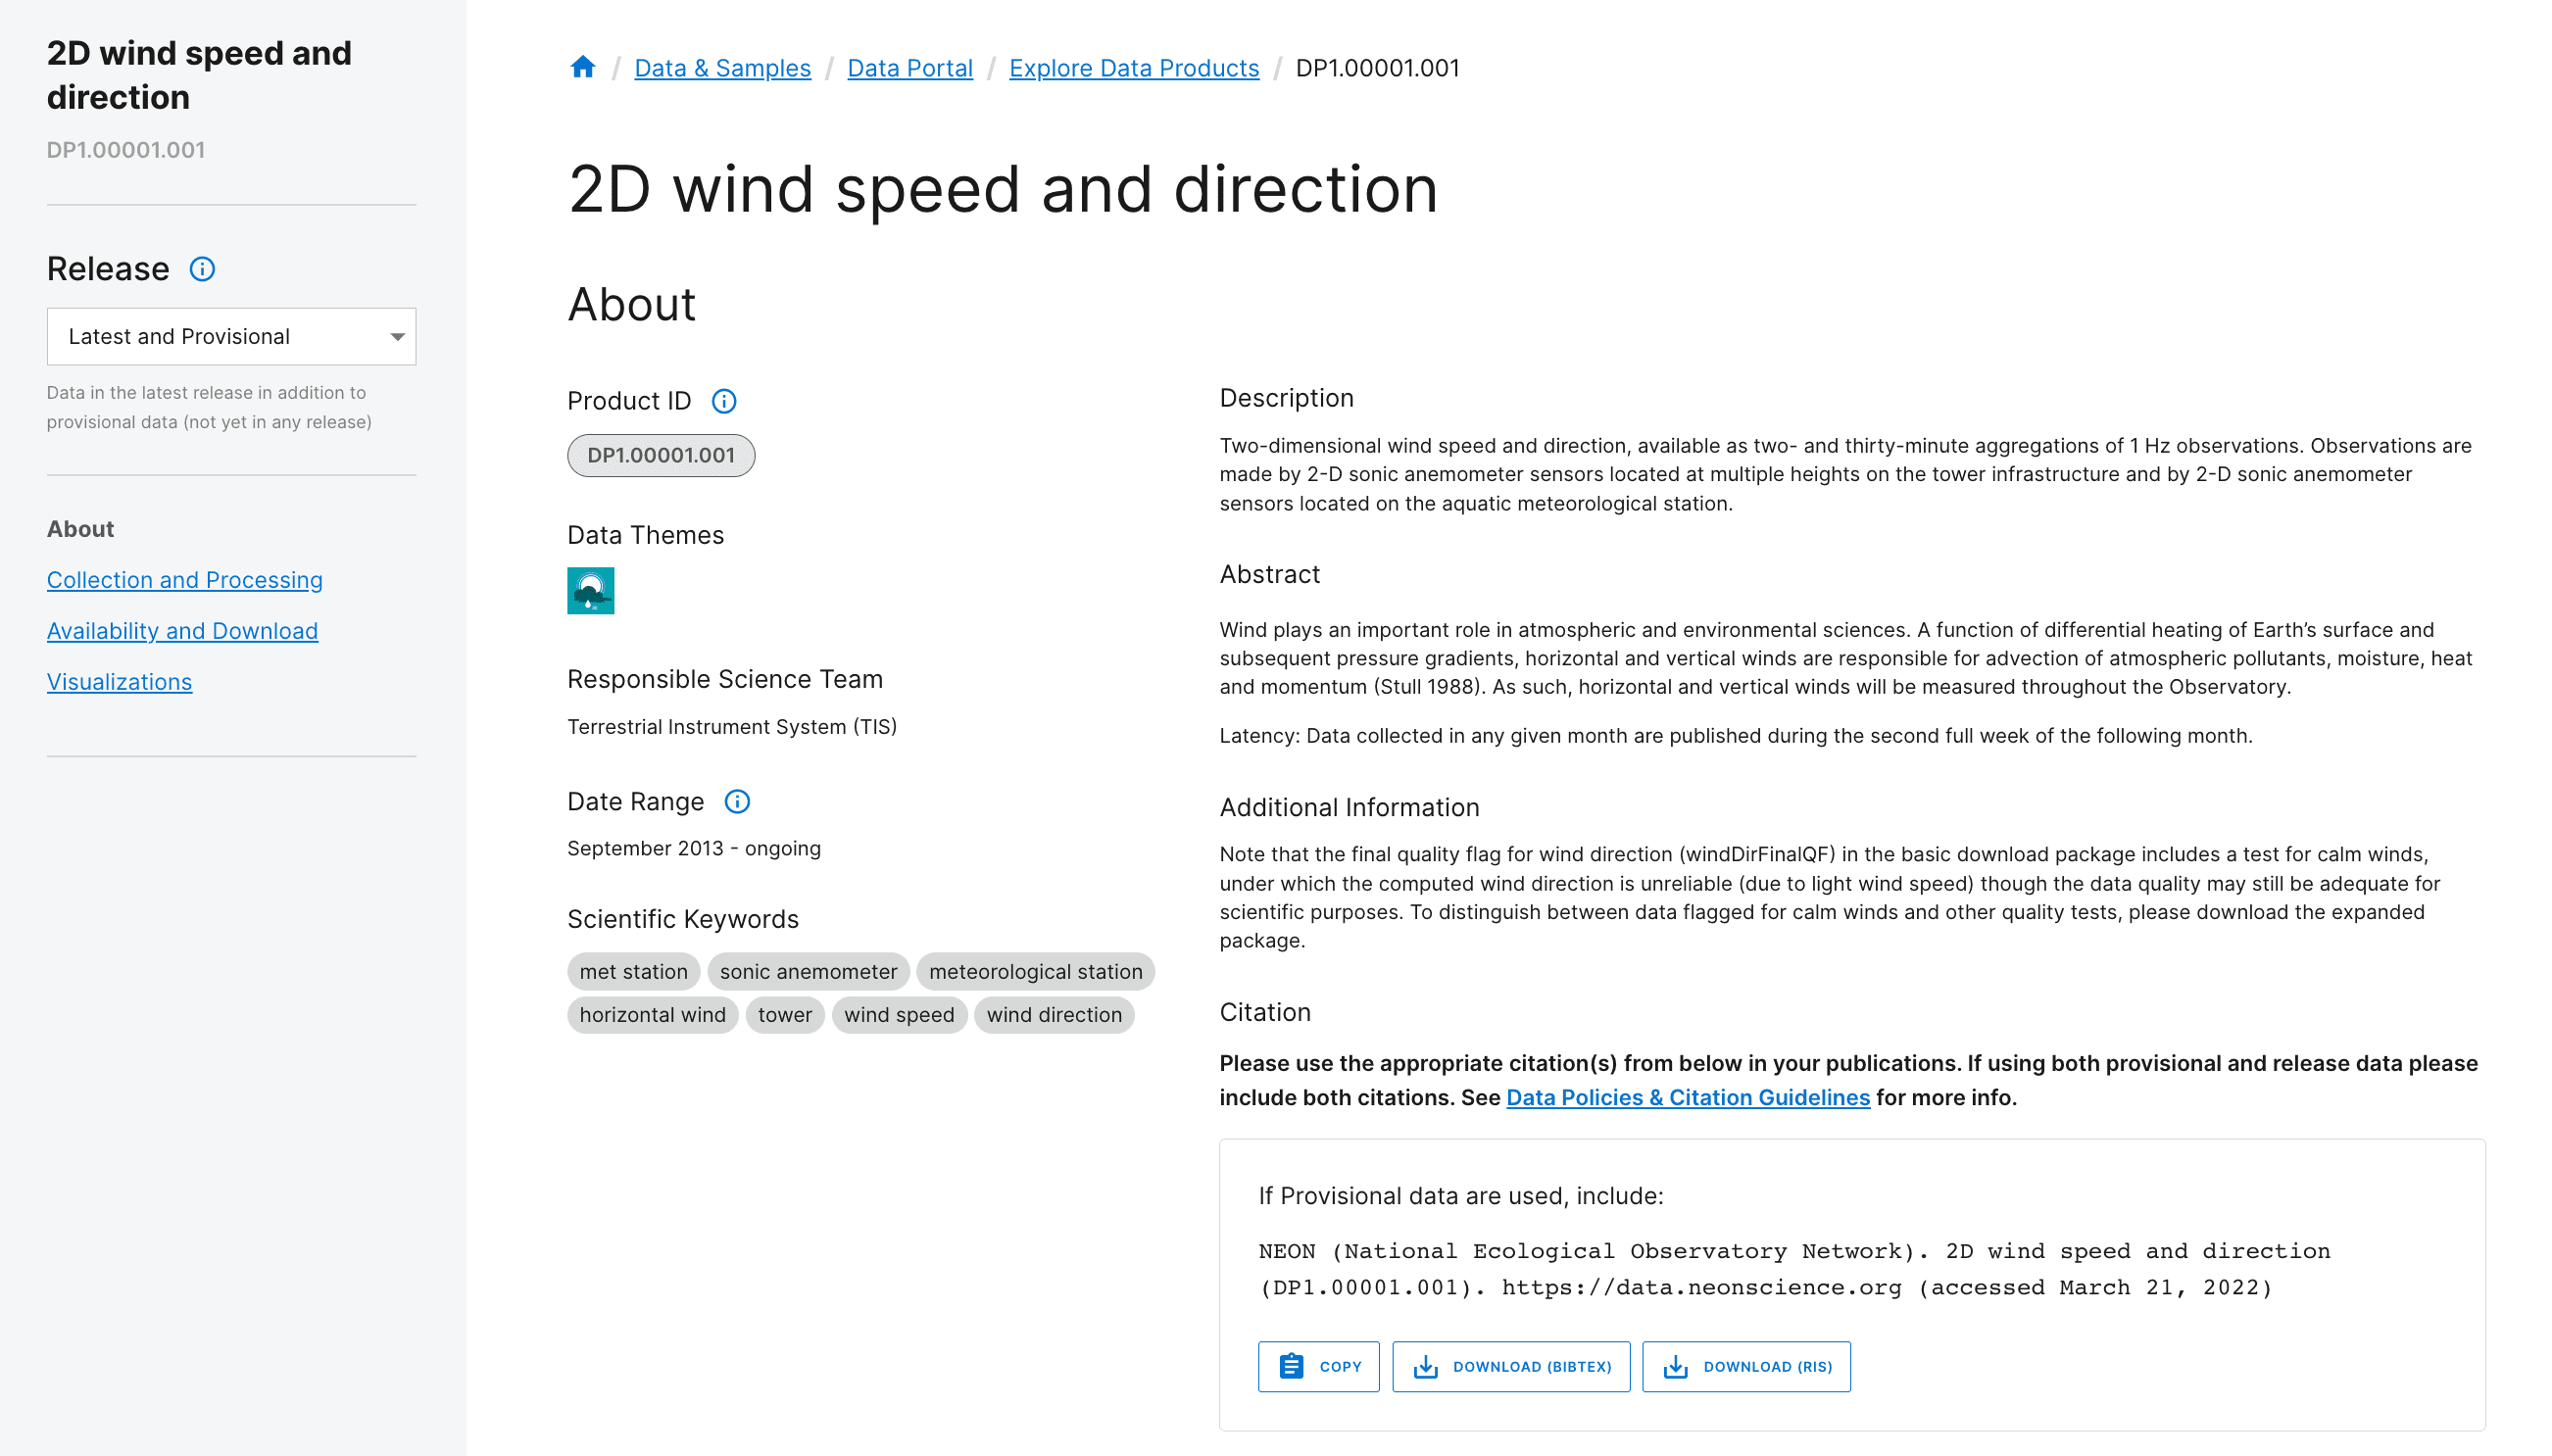Open the Data Portal breadcrumb link
This screenshot has height=1456, width=2552.
click(x=910, y=67)
